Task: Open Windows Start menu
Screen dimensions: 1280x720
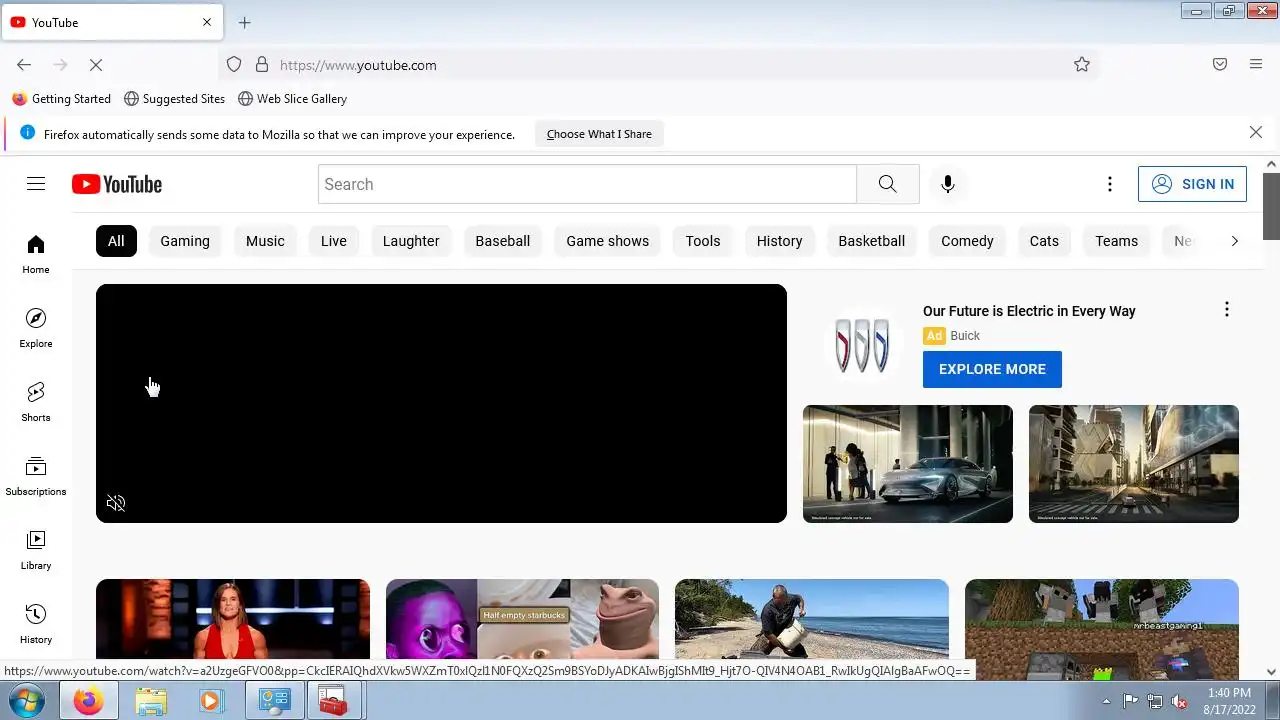Action: point(26,701)
